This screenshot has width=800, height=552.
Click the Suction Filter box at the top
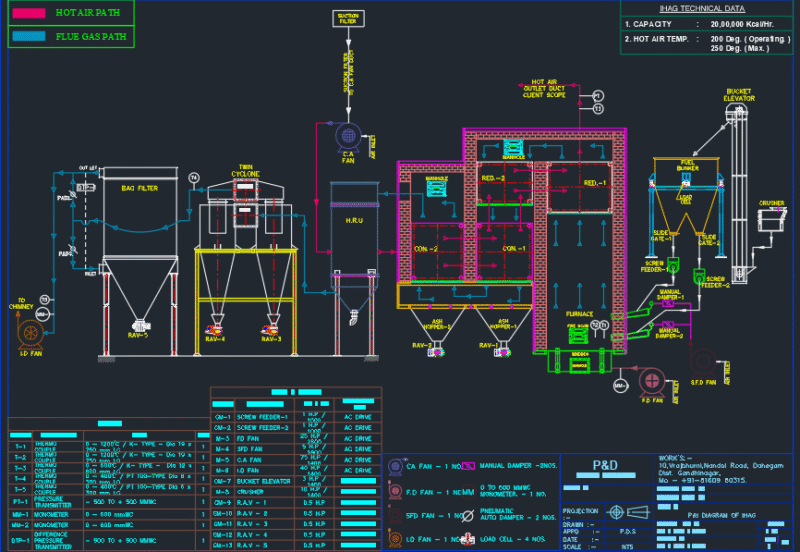pos(348,19)
